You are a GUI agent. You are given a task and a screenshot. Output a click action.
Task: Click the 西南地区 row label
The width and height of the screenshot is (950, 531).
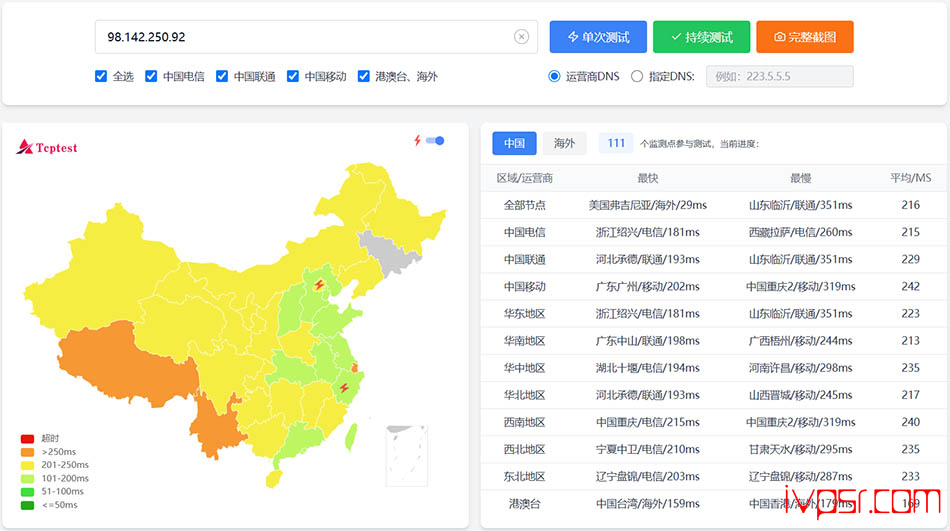point(524,422)
